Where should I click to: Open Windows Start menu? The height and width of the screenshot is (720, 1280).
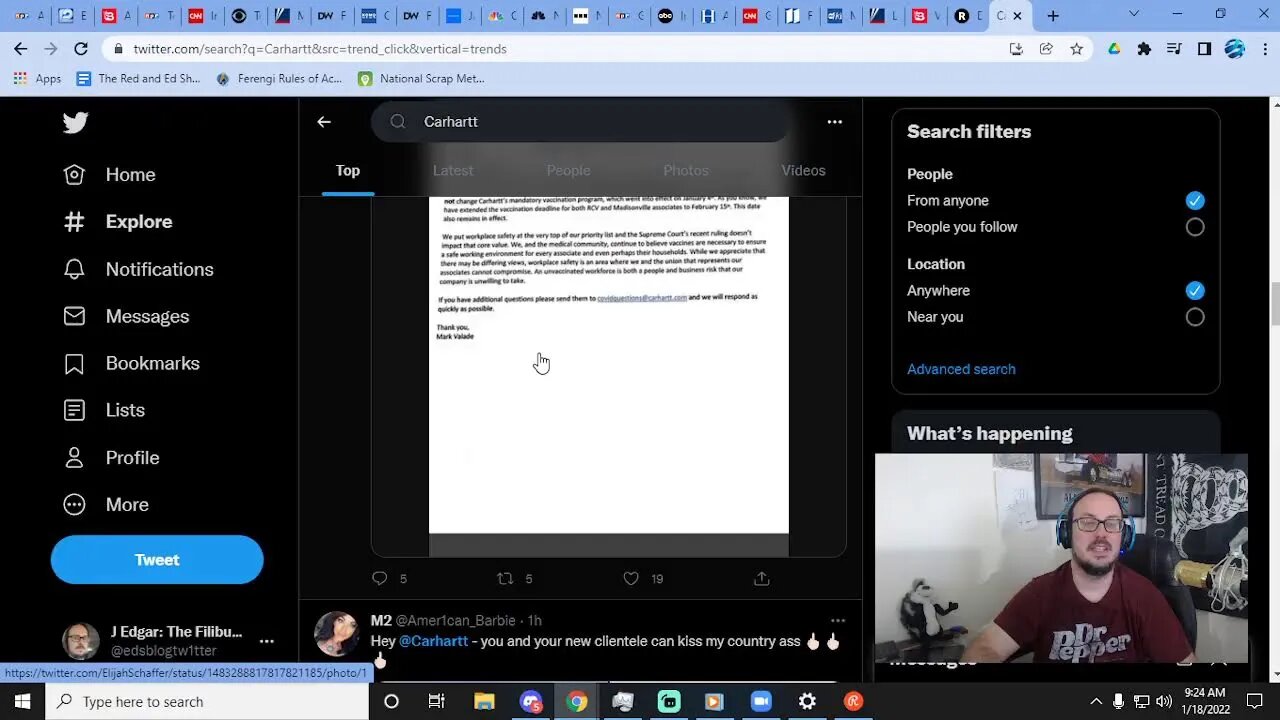coord(22,701)
